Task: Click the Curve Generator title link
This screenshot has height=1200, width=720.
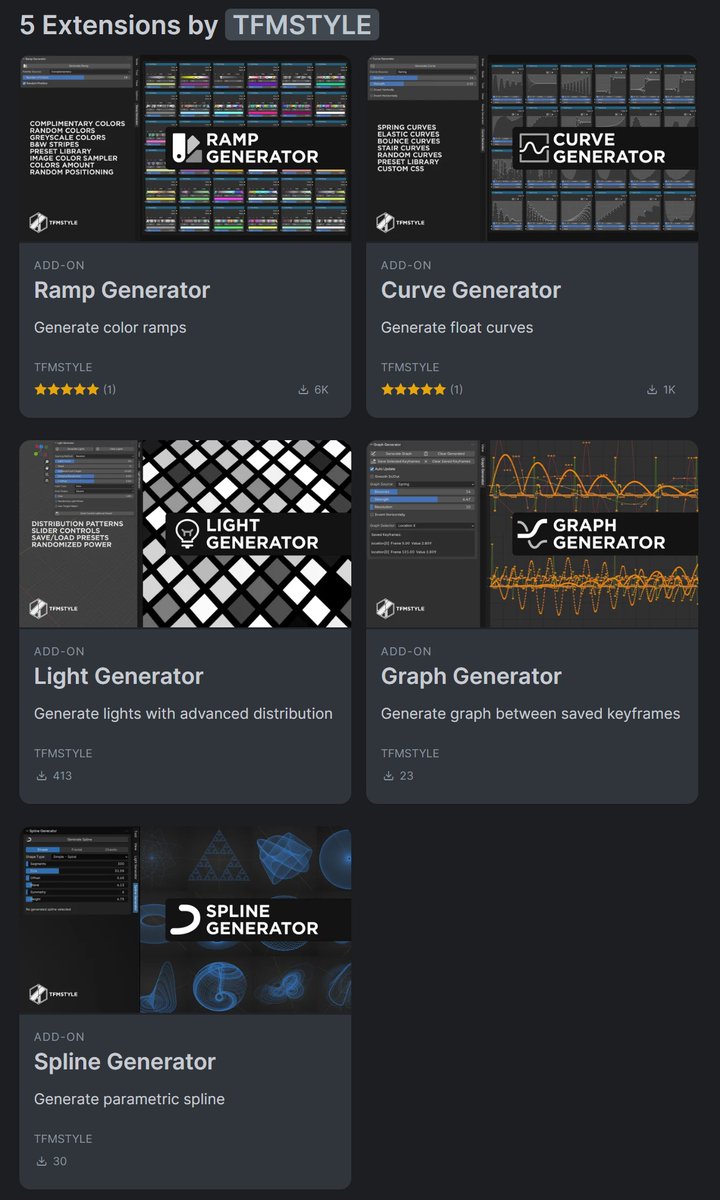Action: pos(471,291)
